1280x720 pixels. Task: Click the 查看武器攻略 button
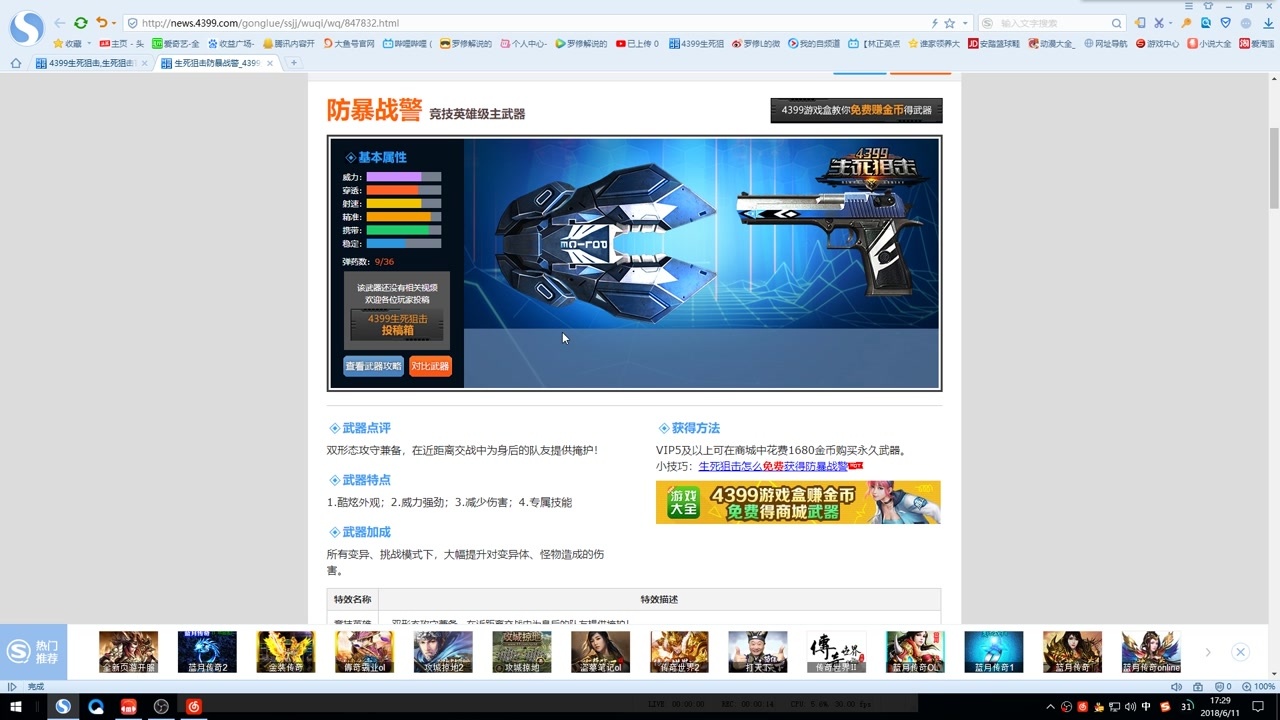[x=373, y=366]
